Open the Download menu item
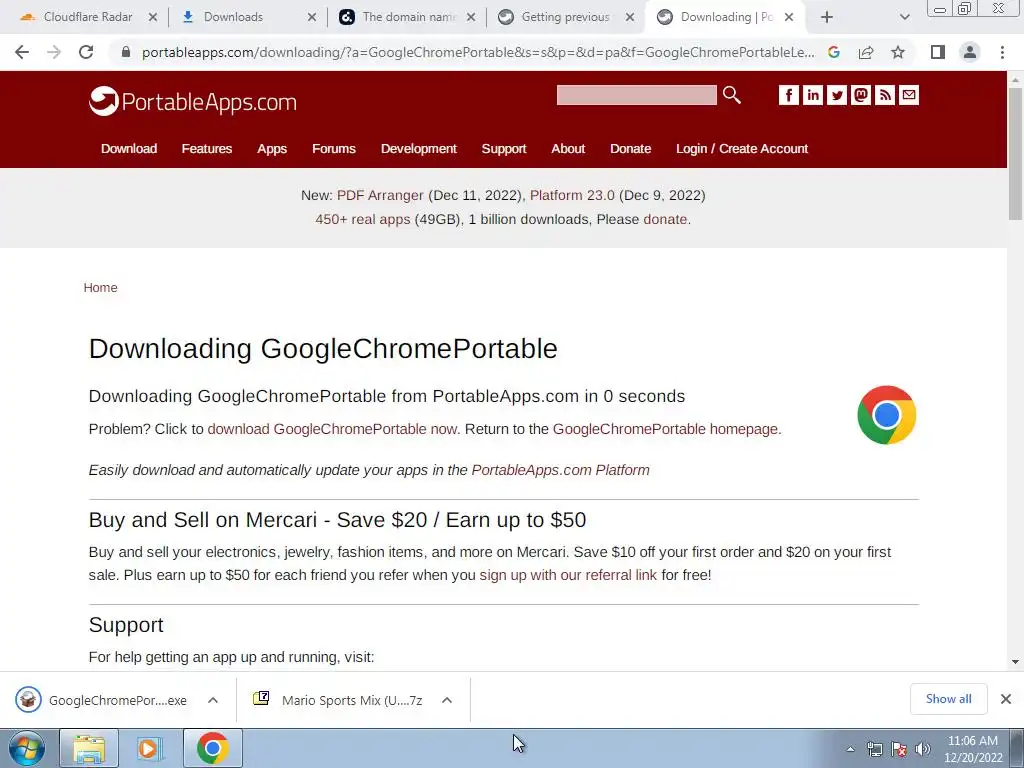 tap(129, 149)
